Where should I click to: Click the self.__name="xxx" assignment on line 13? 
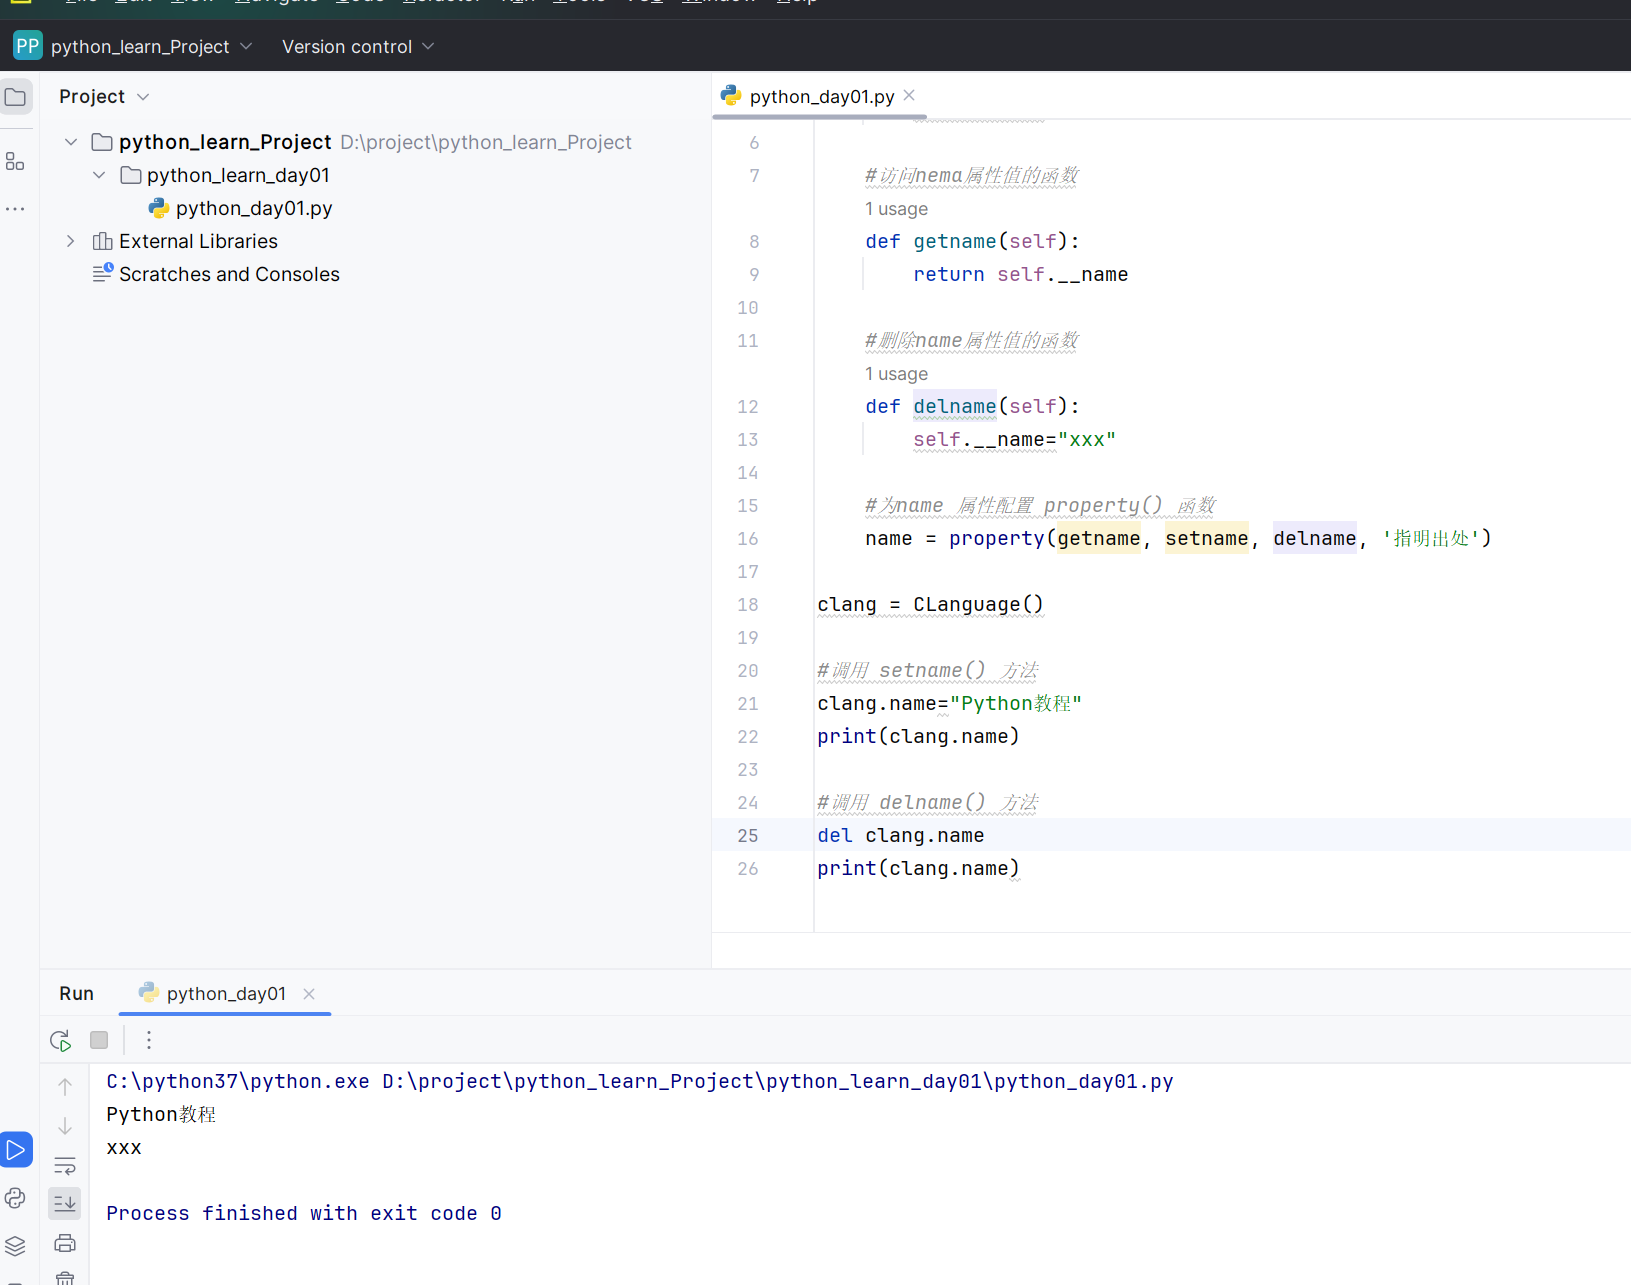click(x=1014, y=439)
